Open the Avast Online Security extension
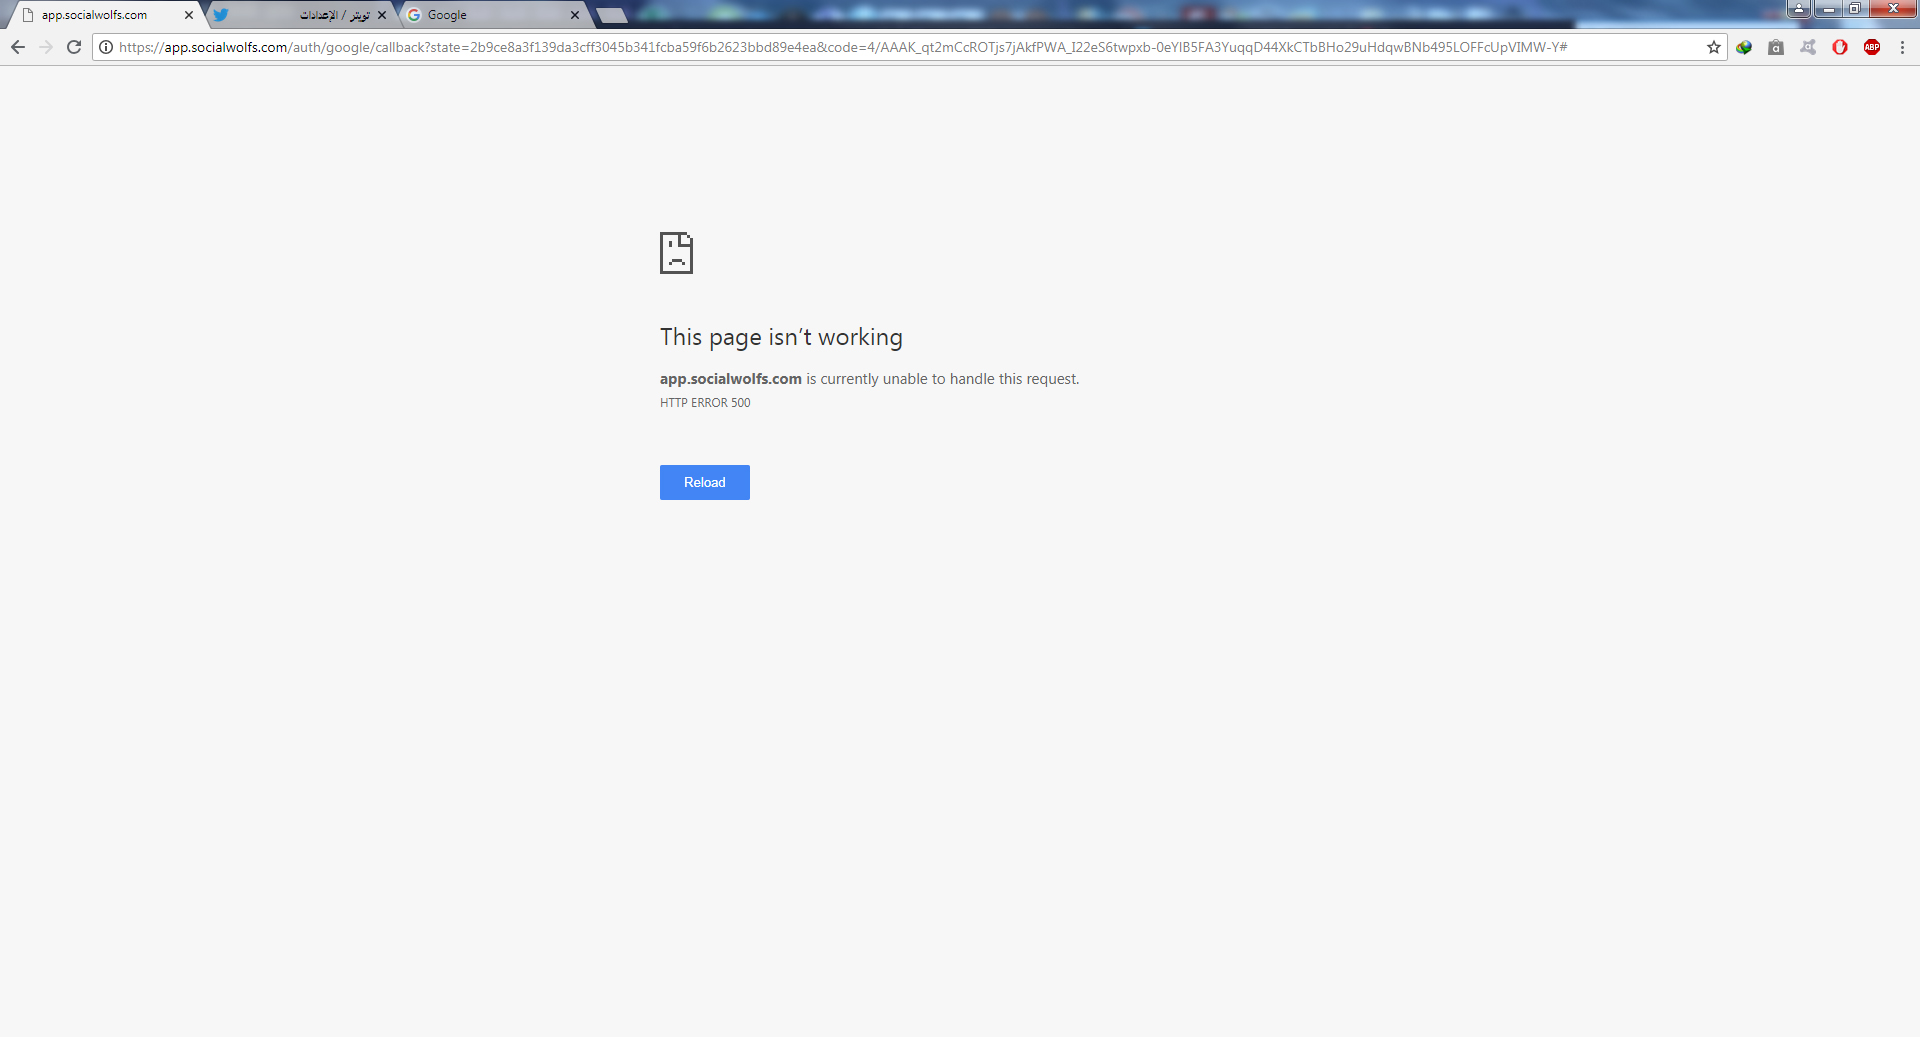 tap(1808, 47)
